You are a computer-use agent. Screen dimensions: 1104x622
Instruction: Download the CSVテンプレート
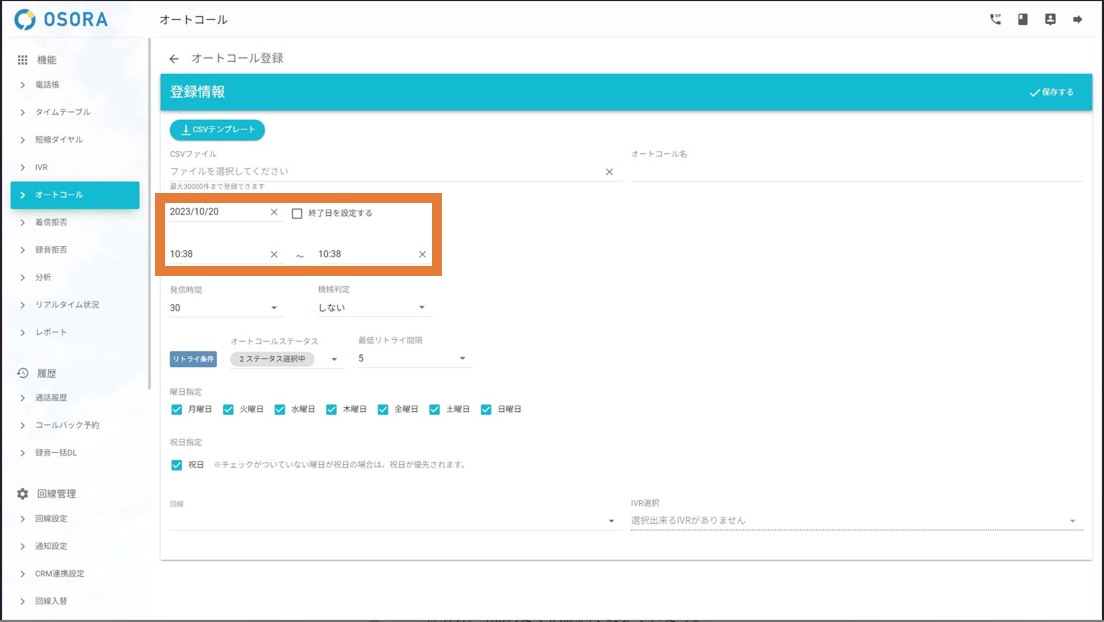(217, 130)
